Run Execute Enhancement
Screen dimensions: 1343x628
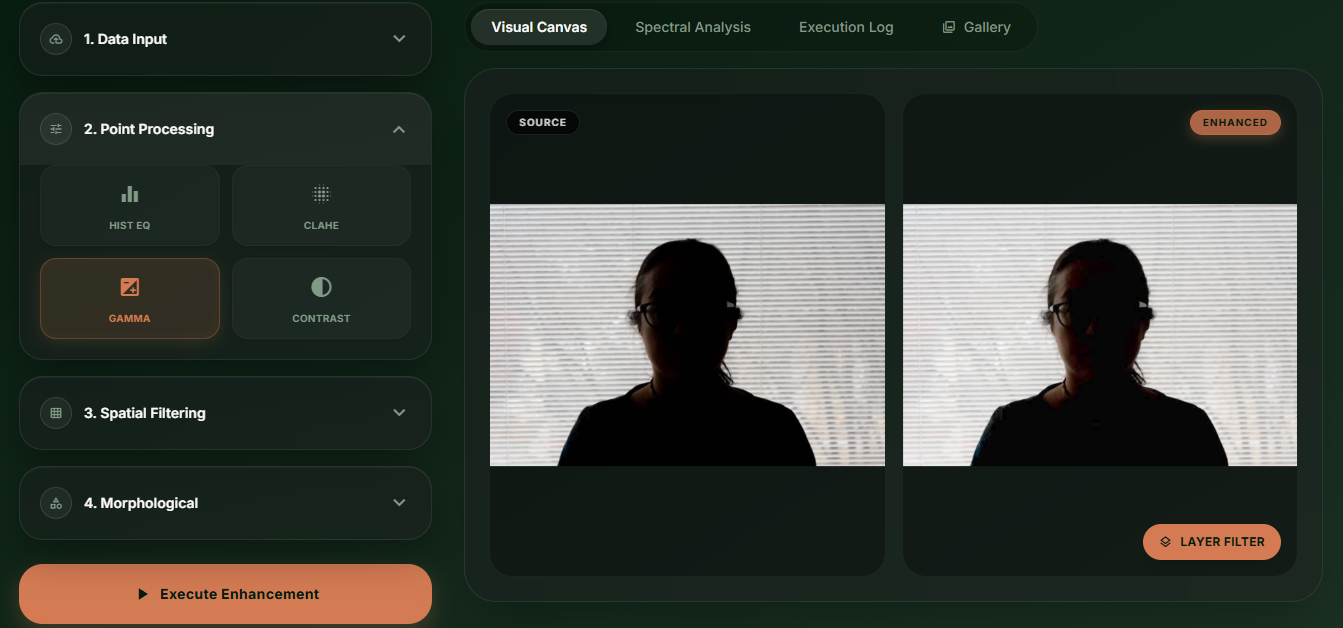tap(225, 594)
